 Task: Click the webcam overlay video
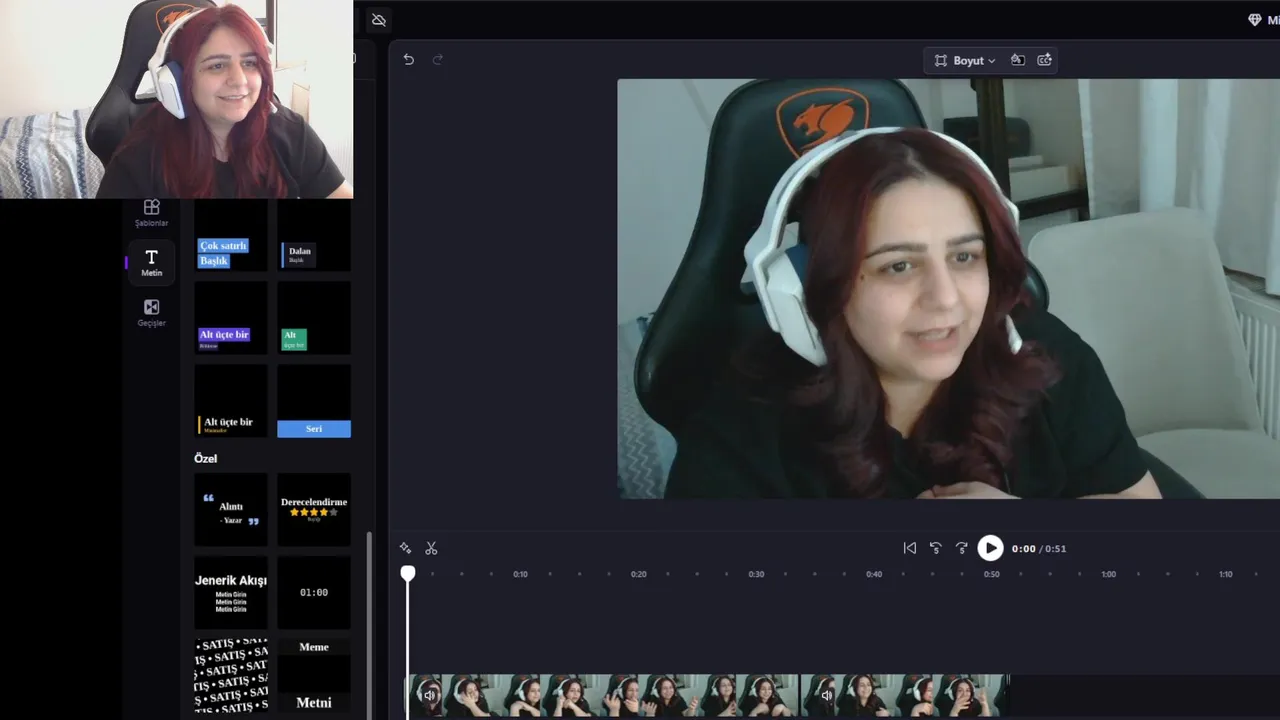click(x=176, y=99)
